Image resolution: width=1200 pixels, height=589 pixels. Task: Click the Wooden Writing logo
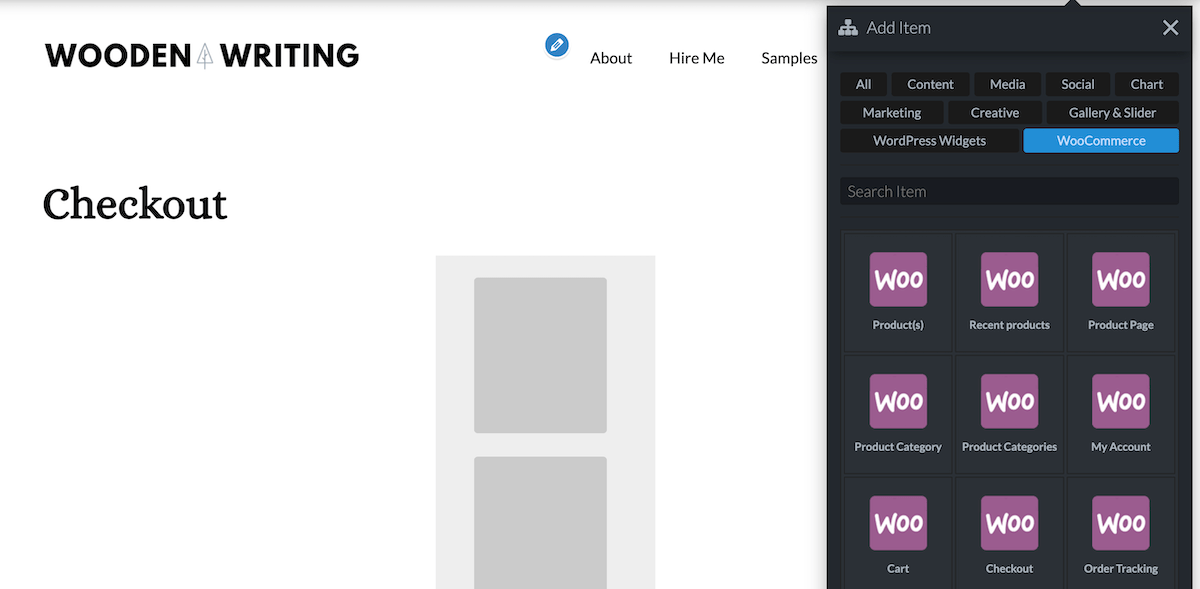(202, 55)
